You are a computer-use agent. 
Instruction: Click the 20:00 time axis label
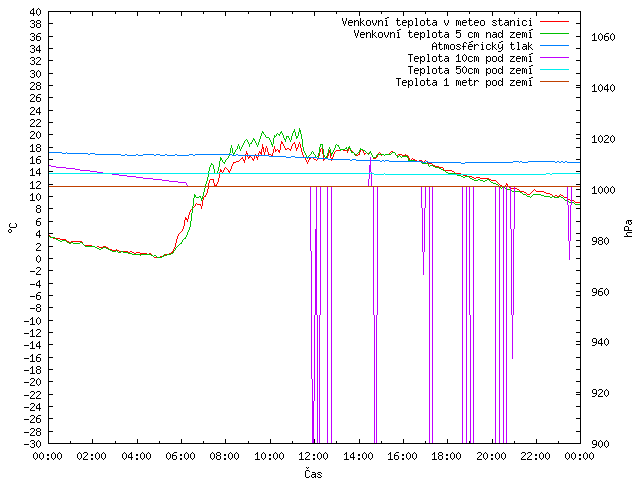click(x=491, y=456)
